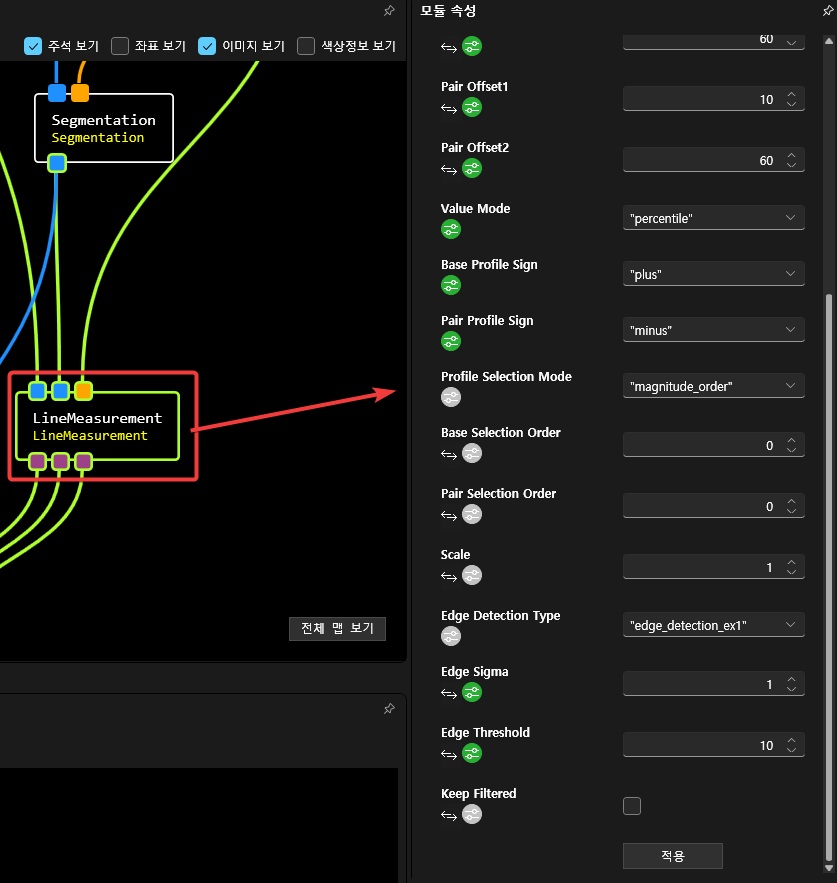Click blue output port of Segmentation node
This screenshot has width=837, height=883.
[57, 163]
